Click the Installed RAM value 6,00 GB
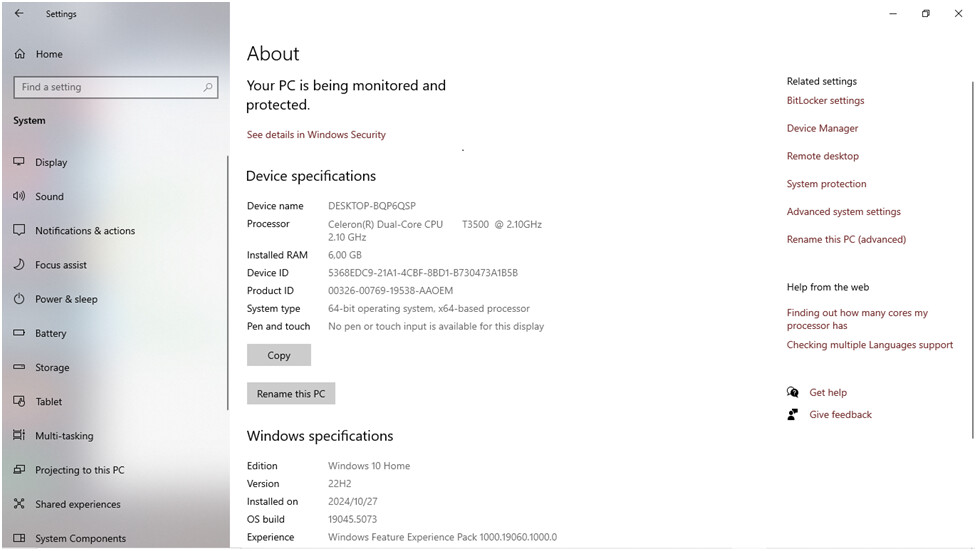The width and height of the screenshot is (977, 551). pos(345,255)
